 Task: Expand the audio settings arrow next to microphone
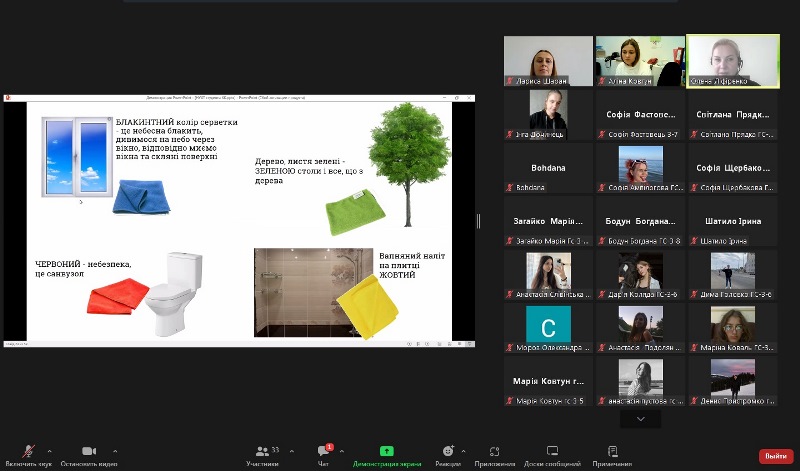click(x=54, y=451)
